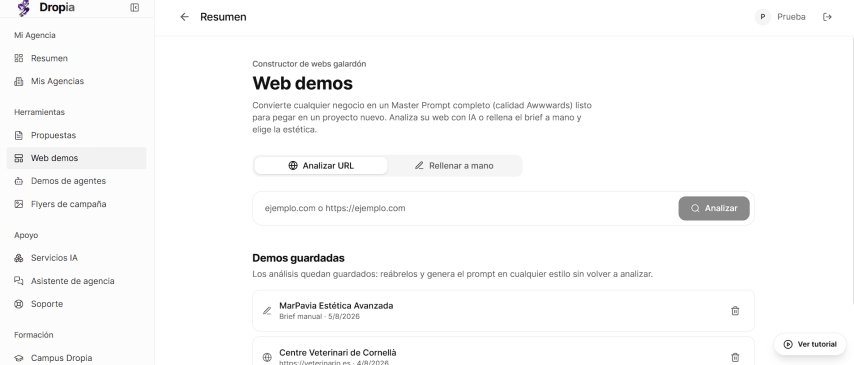Click the Soporte lifebuoy icon
Image resolution: width=854 pixels, height=365 pixels.
pyautogui.click(x=19, y=304)
